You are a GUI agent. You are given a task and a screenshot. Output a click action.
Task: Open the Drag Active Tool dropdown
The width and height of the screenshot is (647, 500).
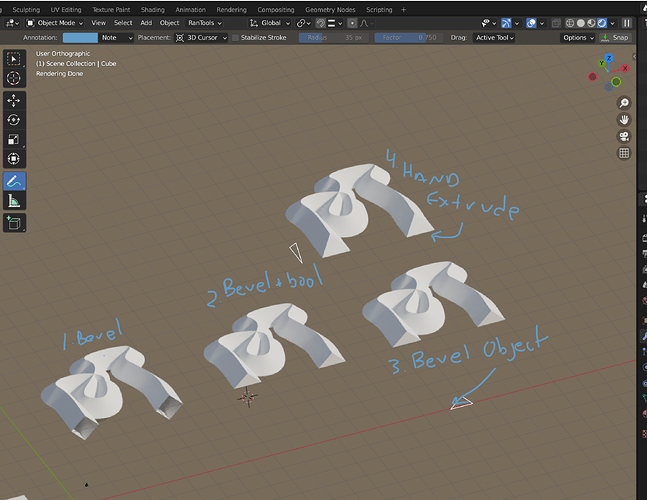494,38
